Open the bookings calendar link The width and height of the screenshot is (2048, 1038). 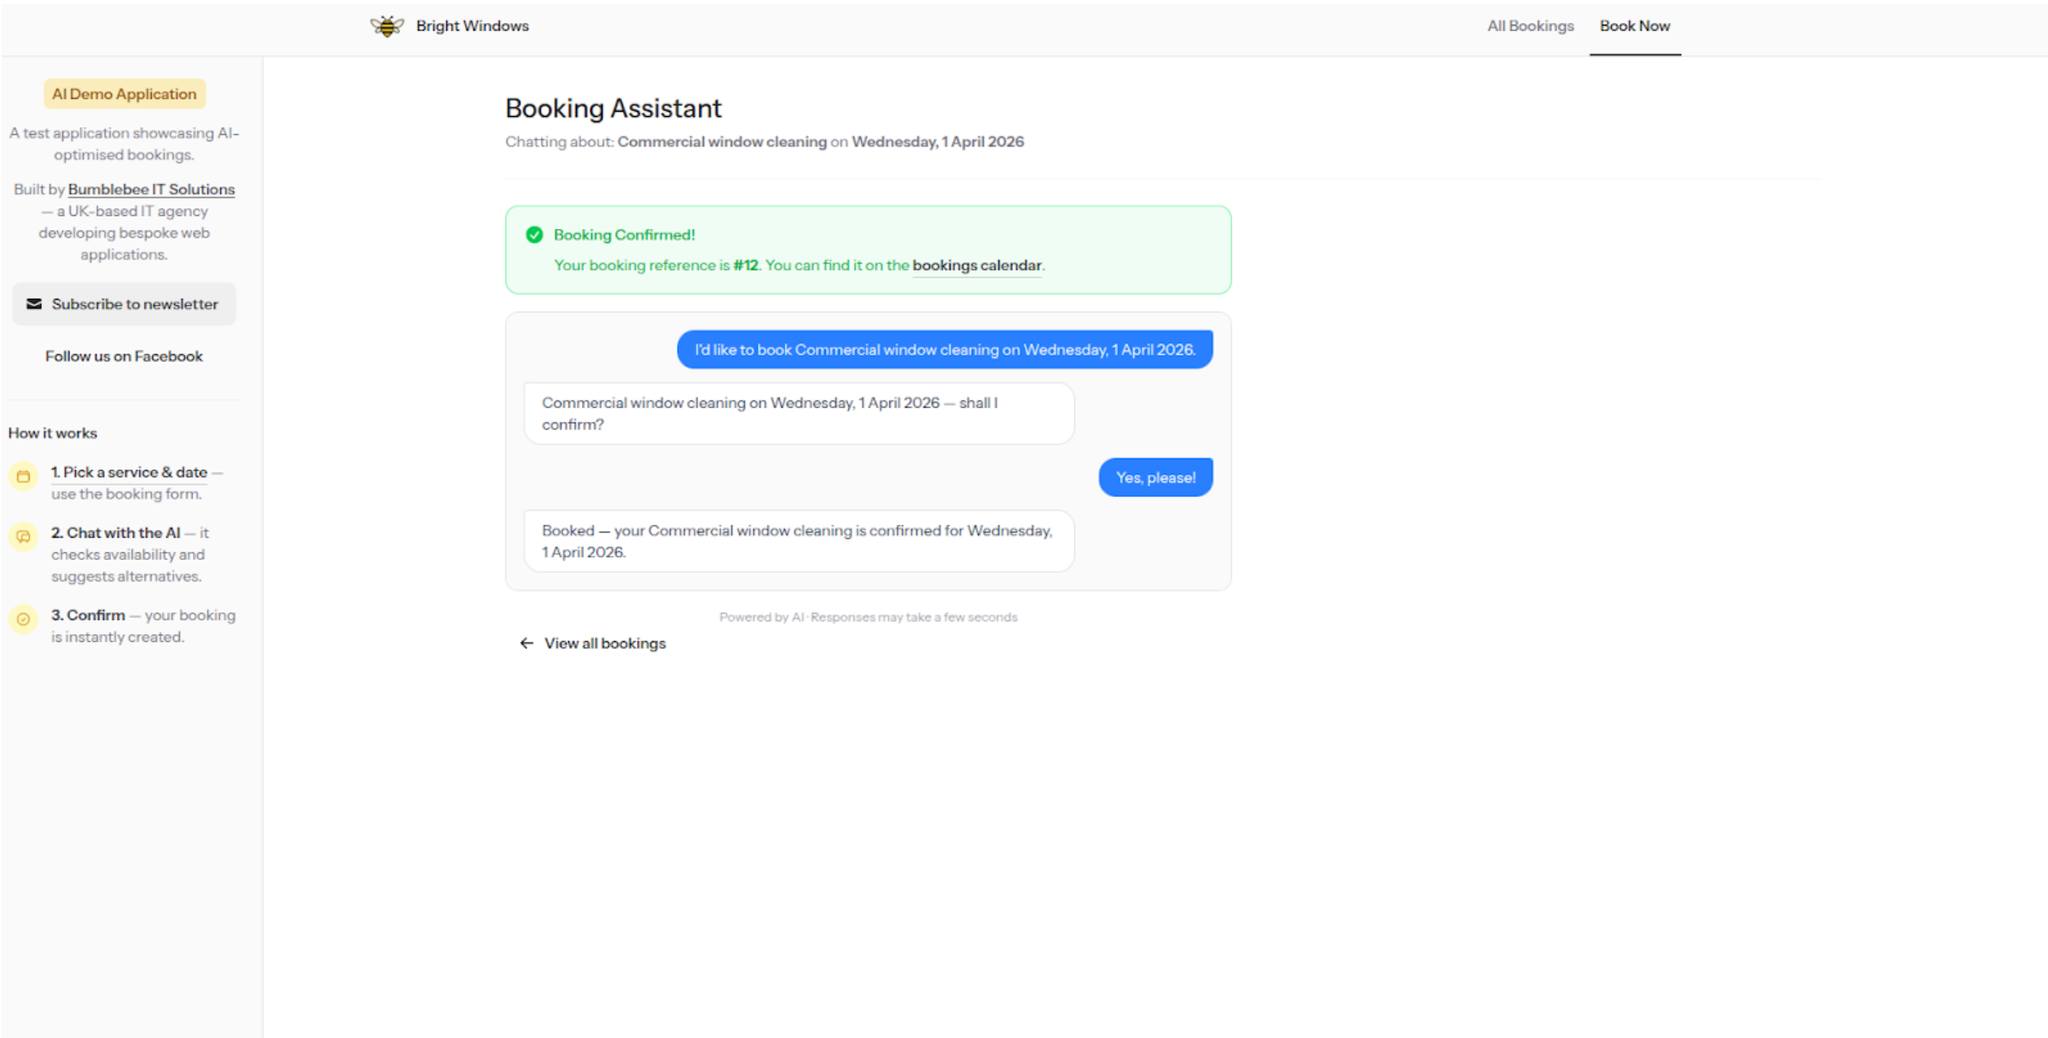click(976, 265)
